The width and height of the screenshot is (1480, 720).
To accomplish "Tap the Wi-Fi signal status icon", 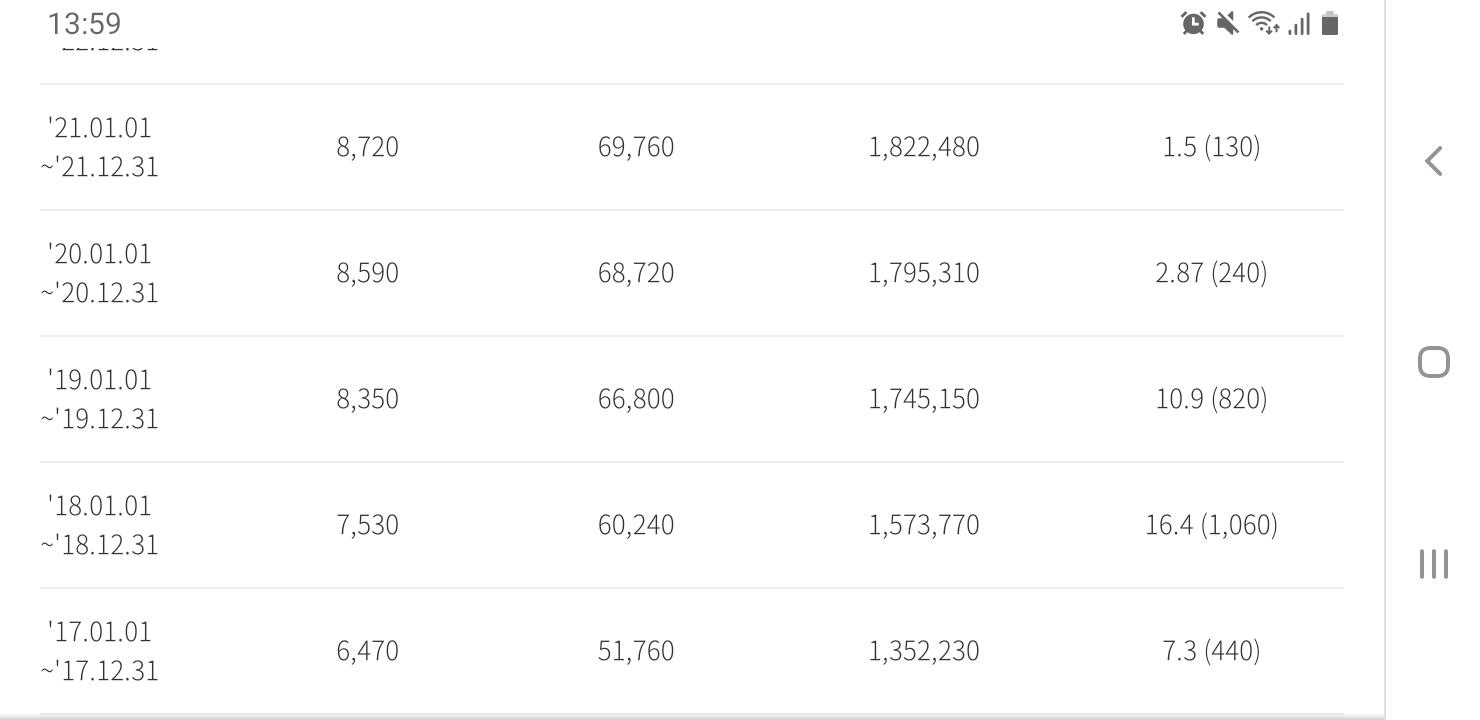I will pyautogui.click(x=1264, y=23).
